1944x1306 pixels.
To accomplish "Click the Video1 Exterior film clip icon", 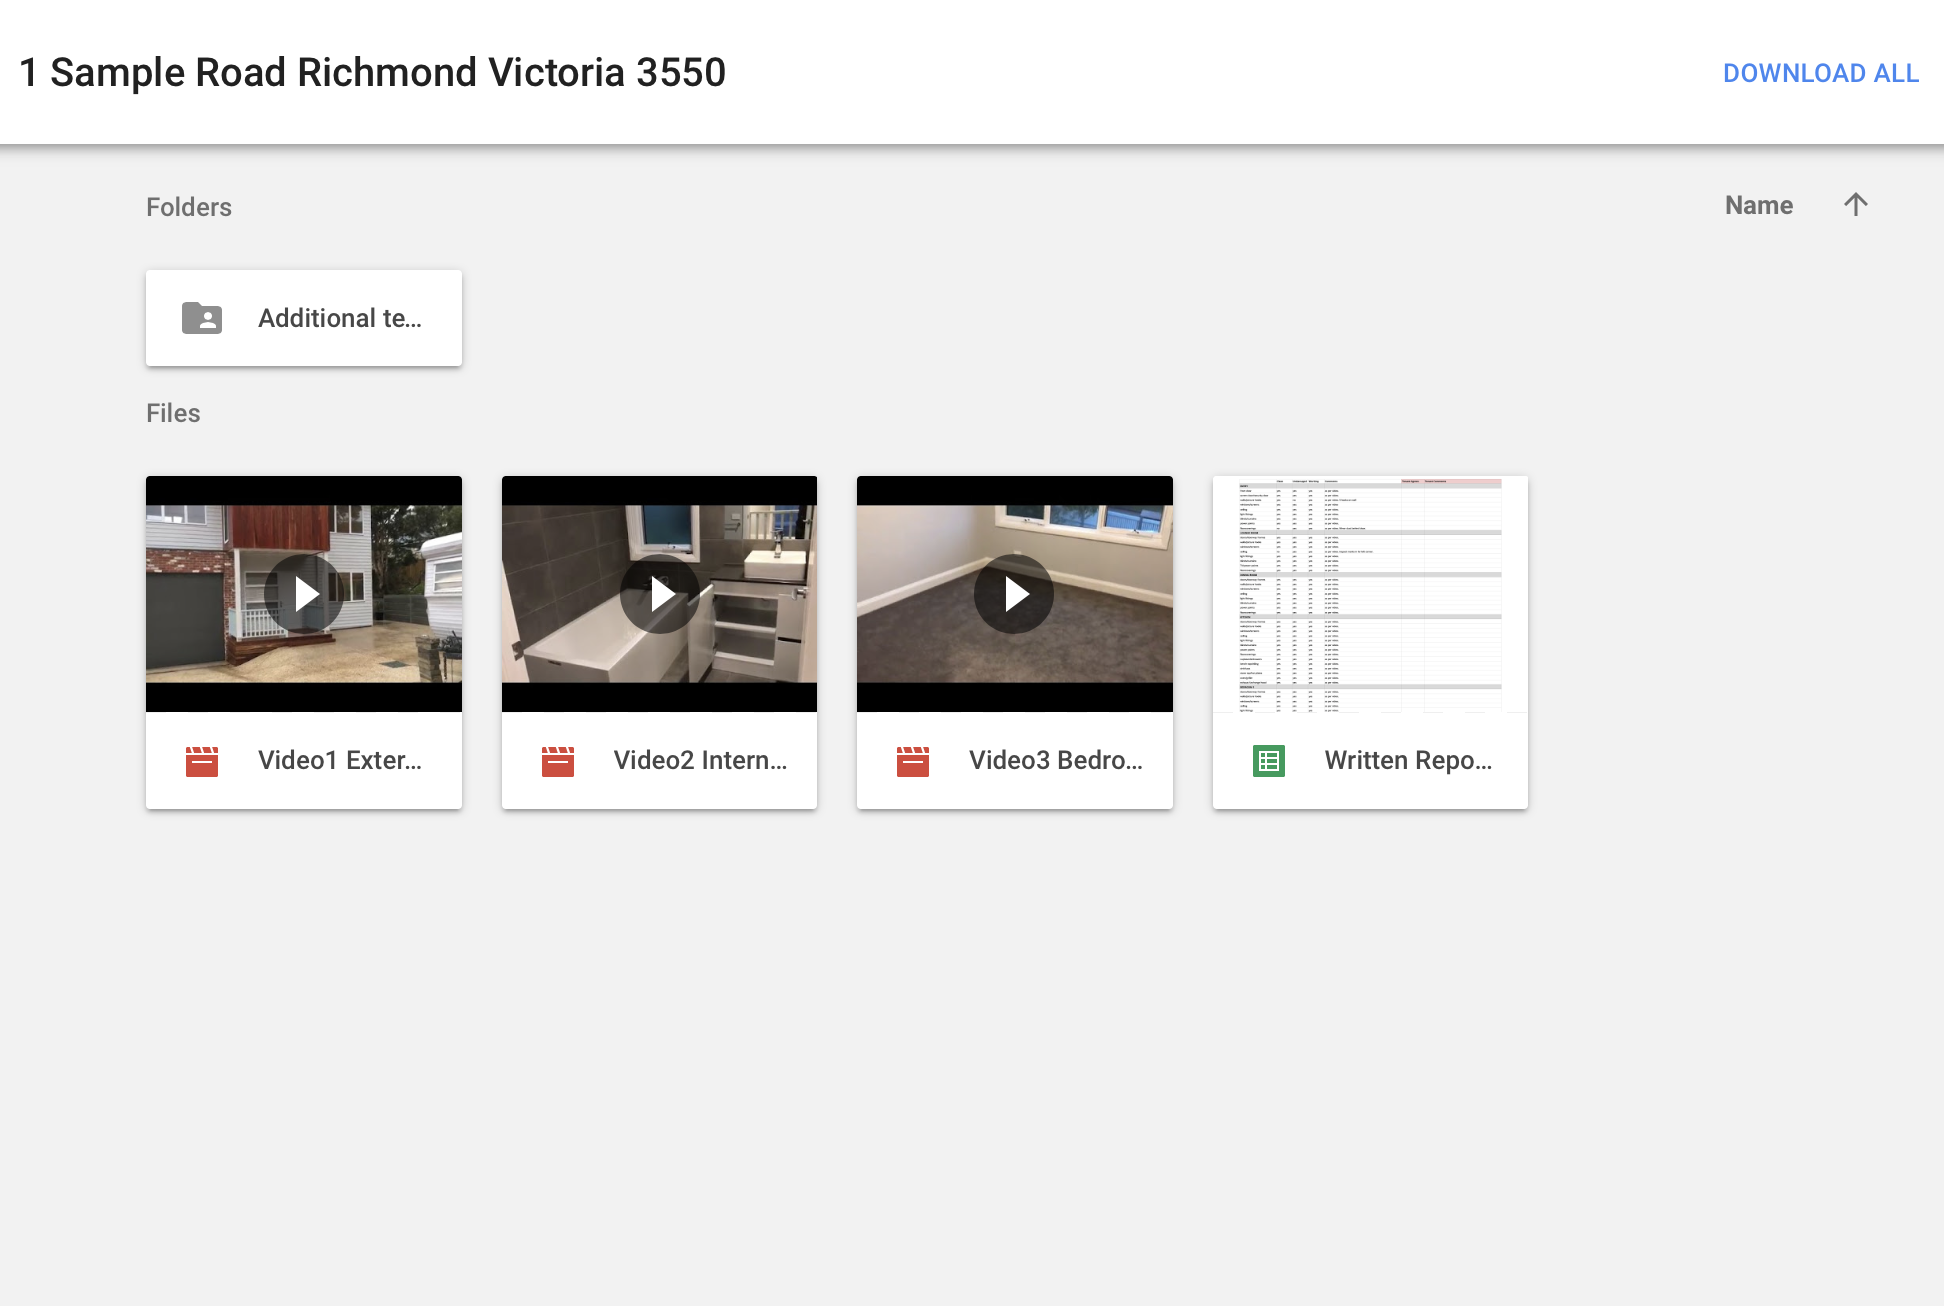I will pos(202,760).
